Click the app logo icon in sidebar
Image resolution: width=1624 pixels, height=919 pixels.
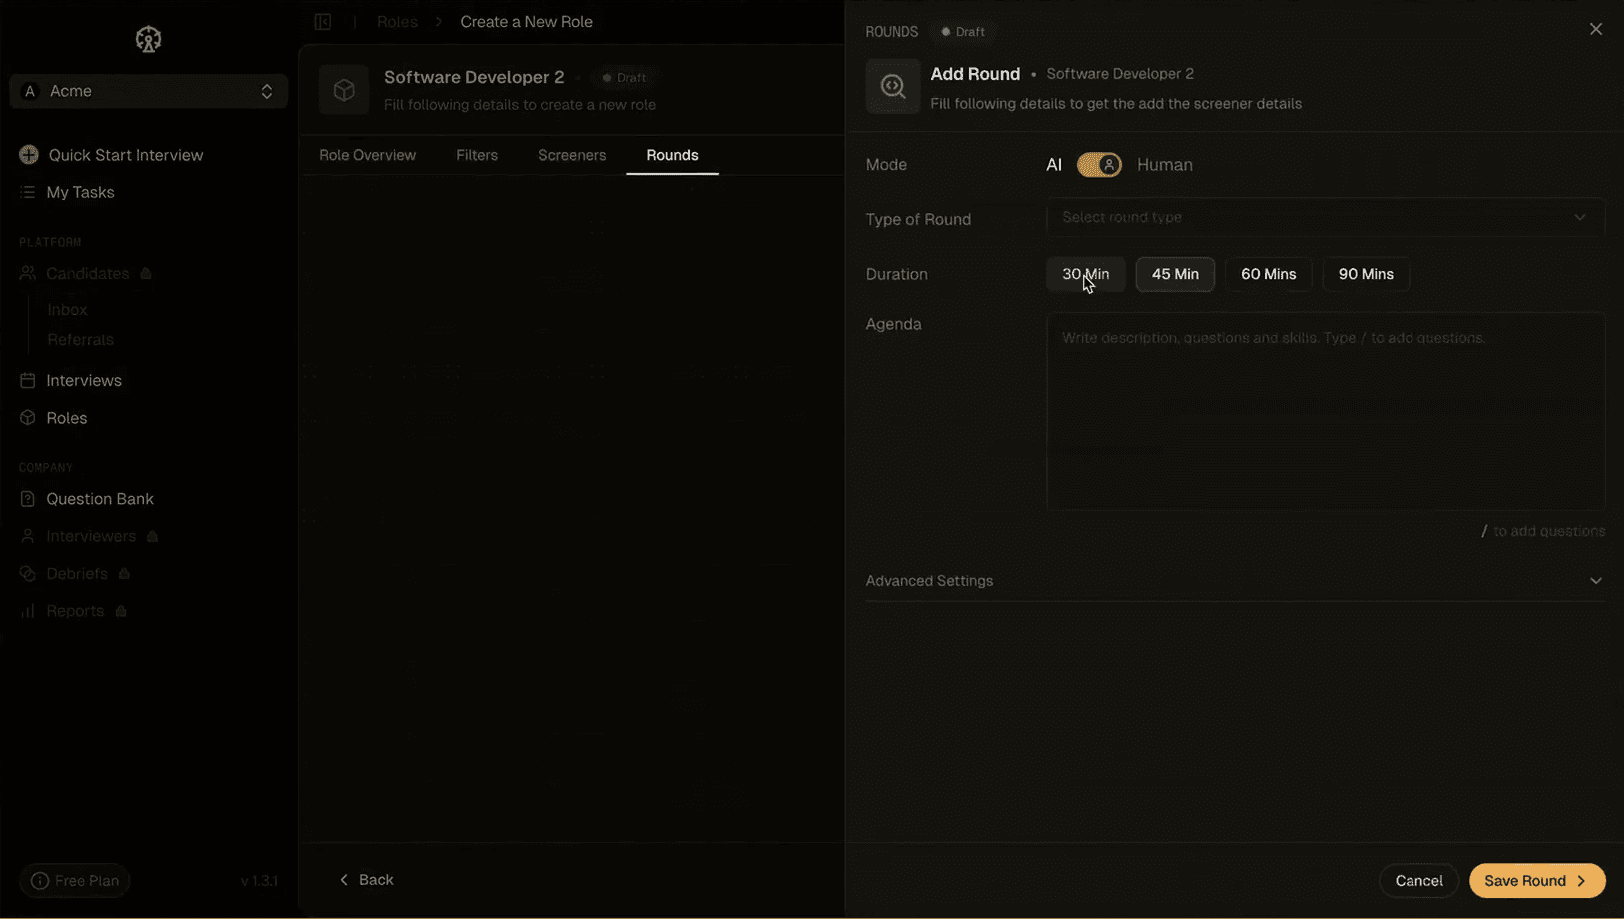[148, 39]
